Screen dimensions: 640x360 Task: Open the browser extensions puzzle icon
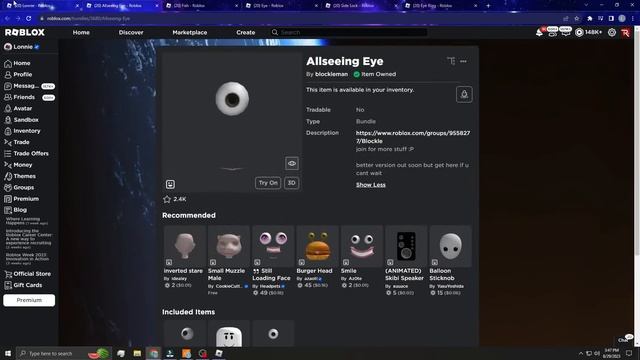[x=589, y=18]
